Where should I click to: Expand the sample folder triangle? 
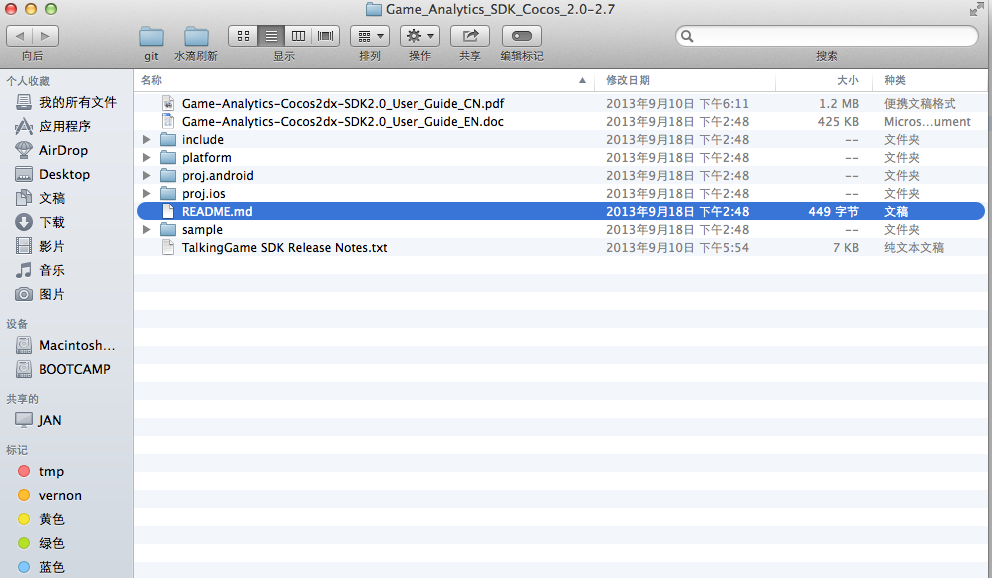point(147,230)
